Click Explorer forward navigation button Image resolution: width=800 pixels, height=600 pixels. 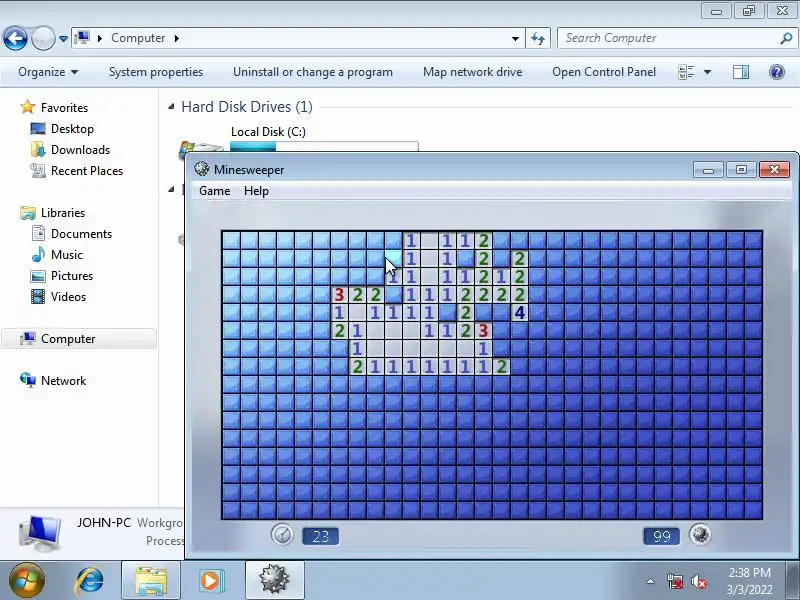pyautogui.click(x=44, y=38)
